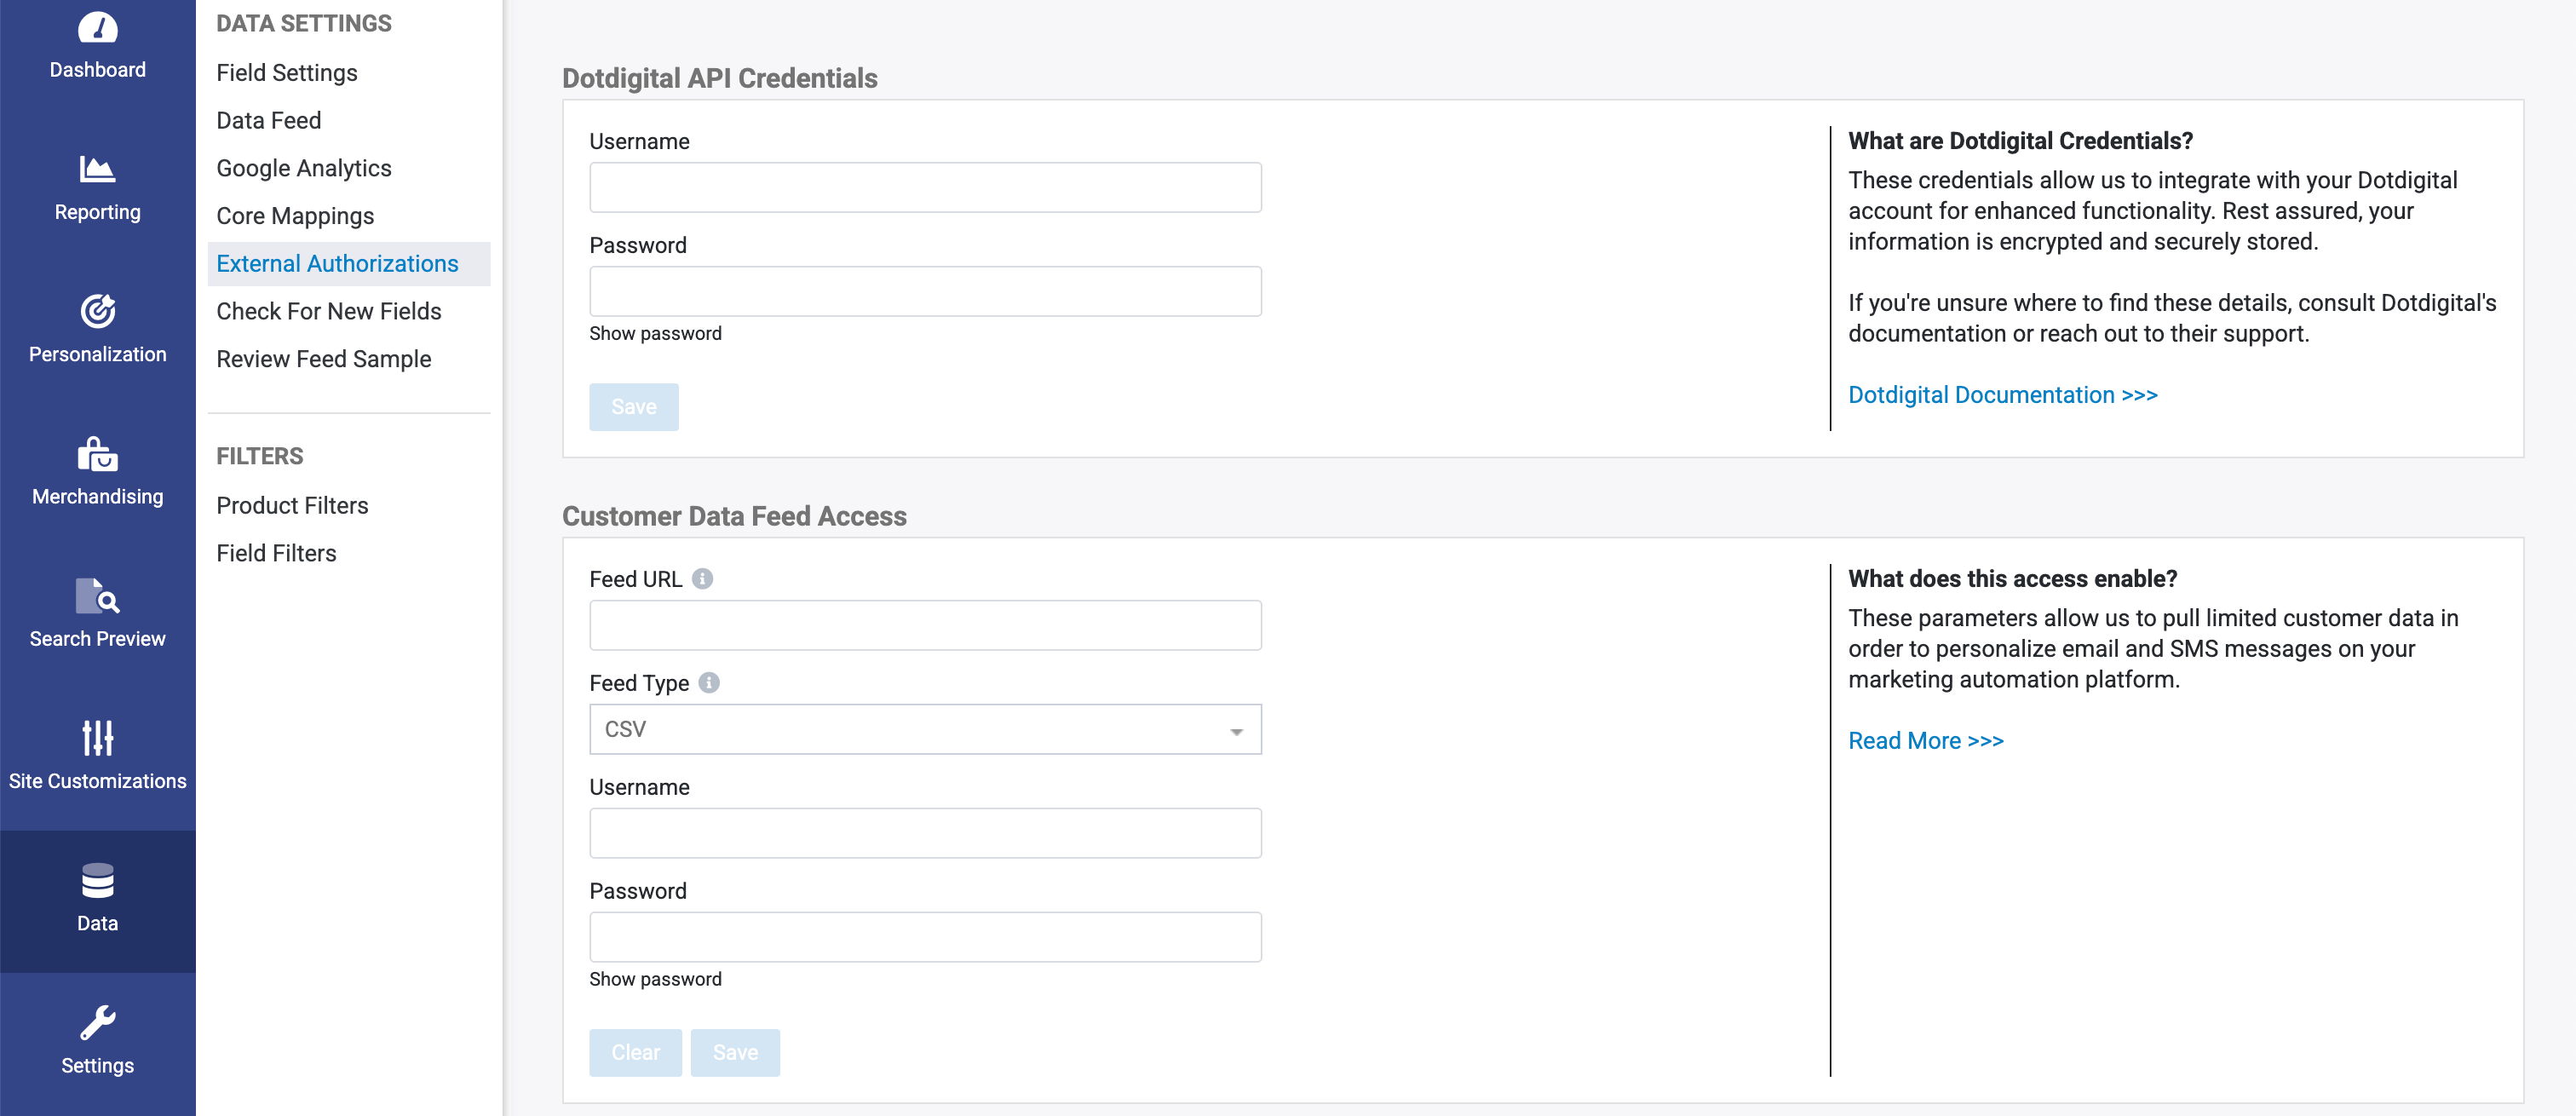
Task: Click the Dotdigital Username input field
Action: point(925,187)
